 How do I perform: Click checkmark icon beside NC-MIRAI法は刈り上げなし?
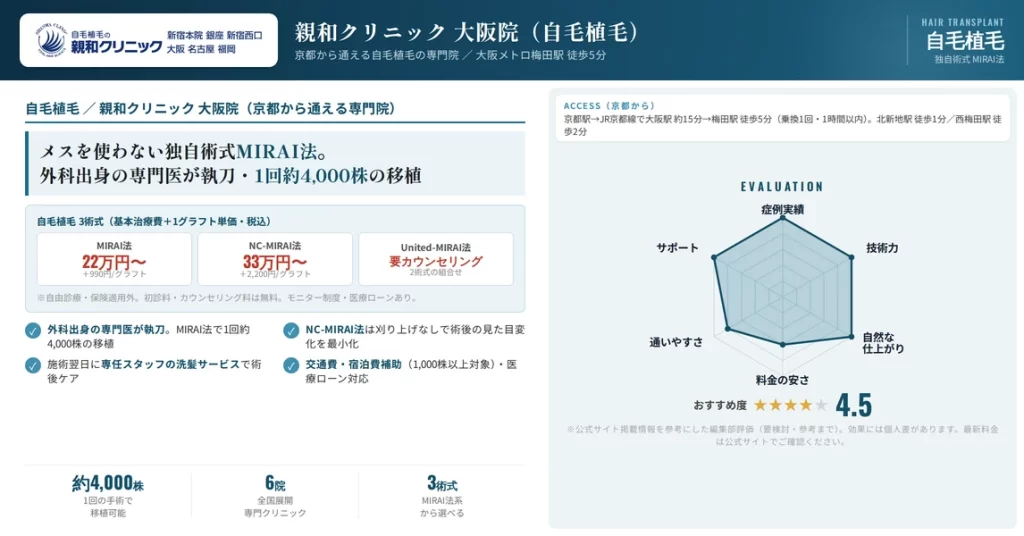click(291, 330)
